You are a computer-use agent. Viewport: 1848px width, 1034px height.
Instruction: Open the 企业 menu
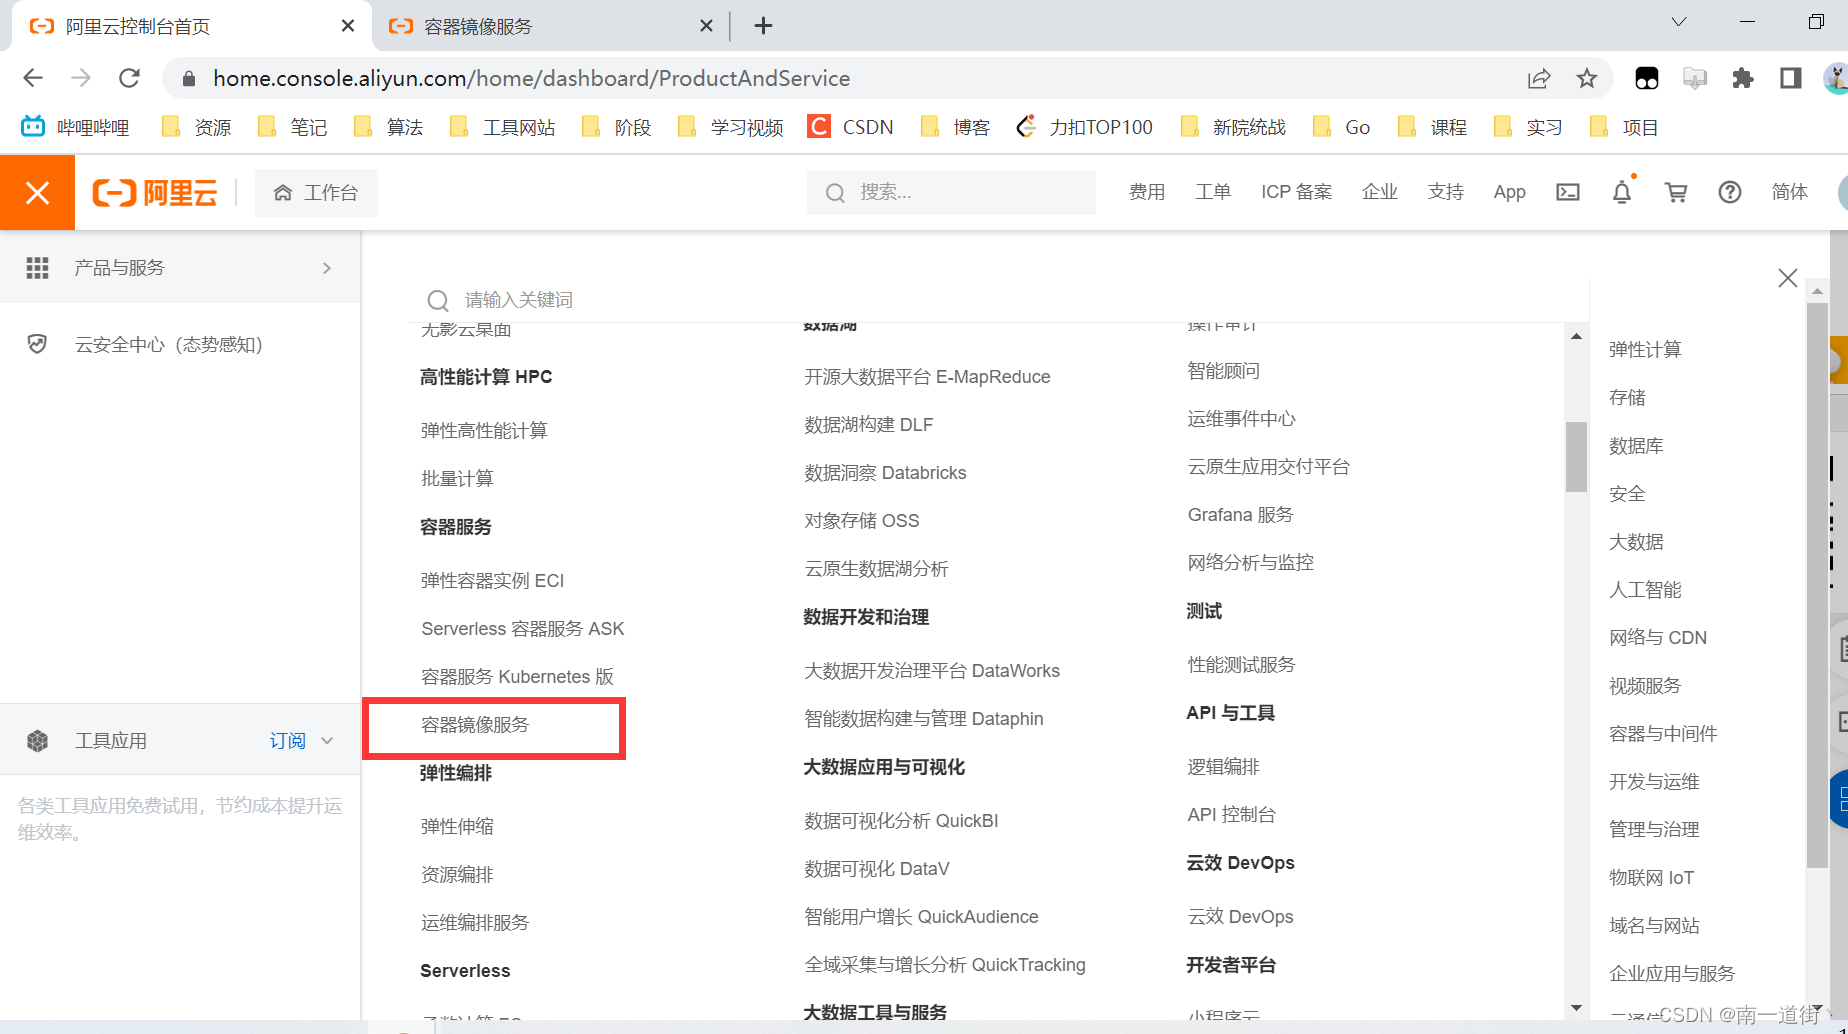click(1380, 192)
